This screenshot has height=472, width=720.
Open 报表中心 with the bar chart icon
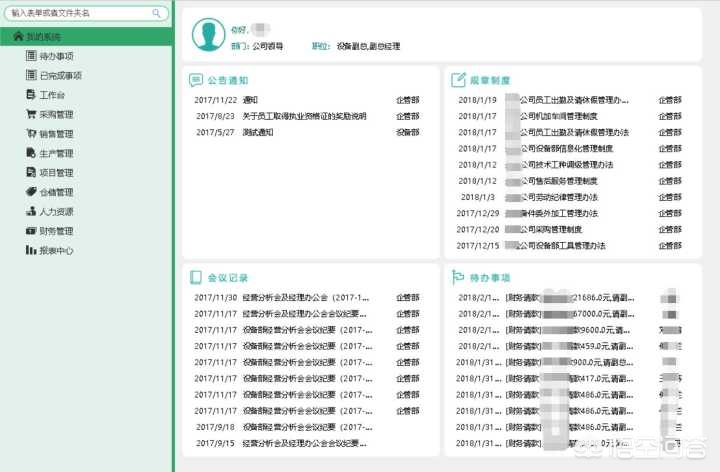[50, 250]
